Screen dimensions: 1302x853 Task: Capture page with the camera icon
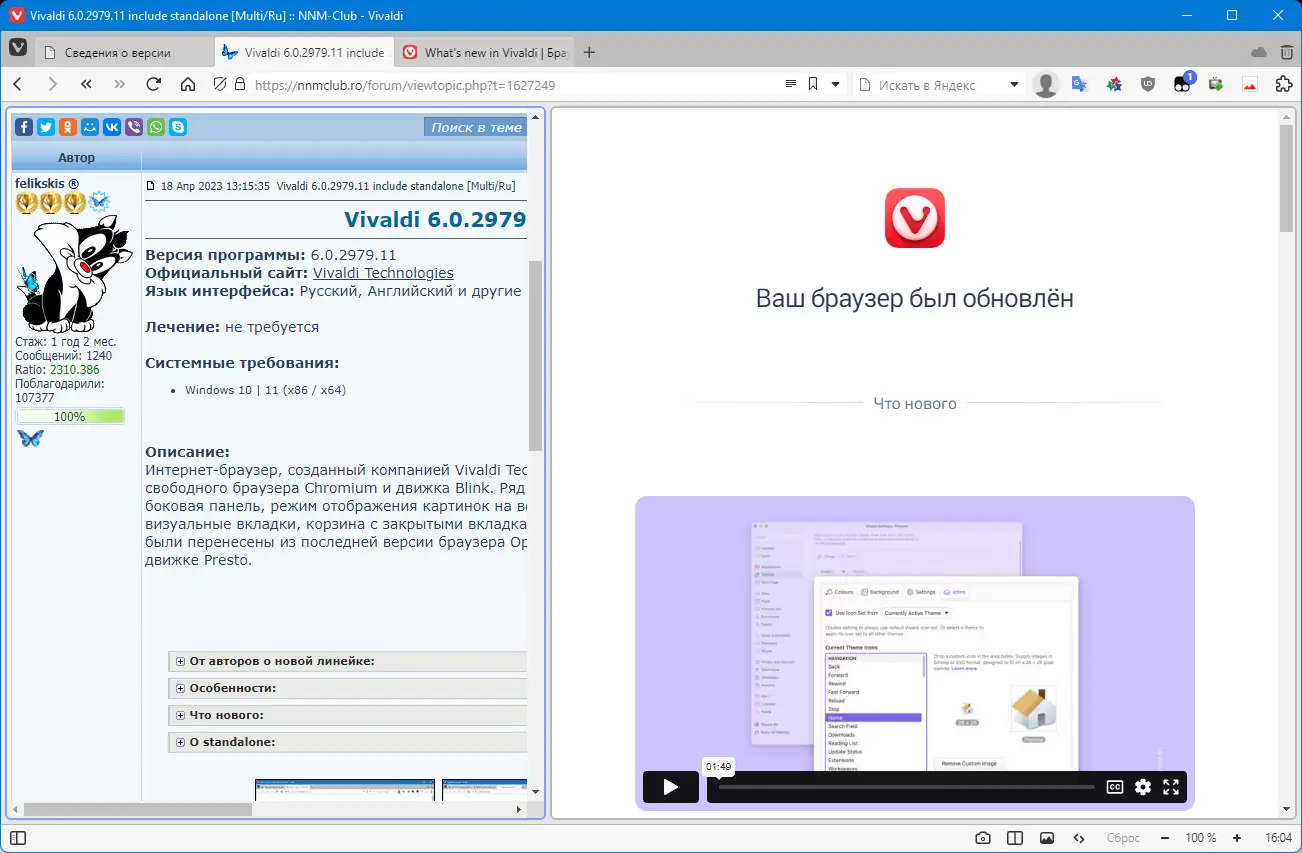click(983, 838)
